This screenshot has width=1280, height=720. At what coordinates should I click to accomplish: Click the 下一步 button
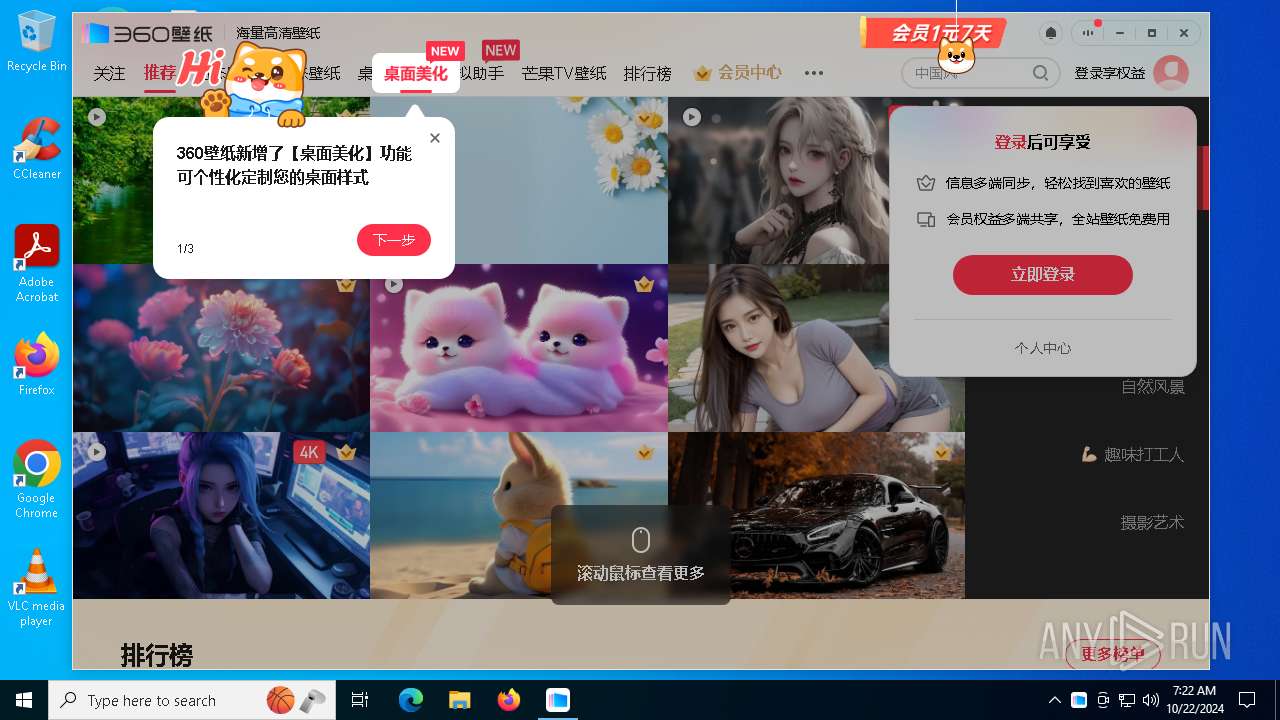[x=394, y=240]
